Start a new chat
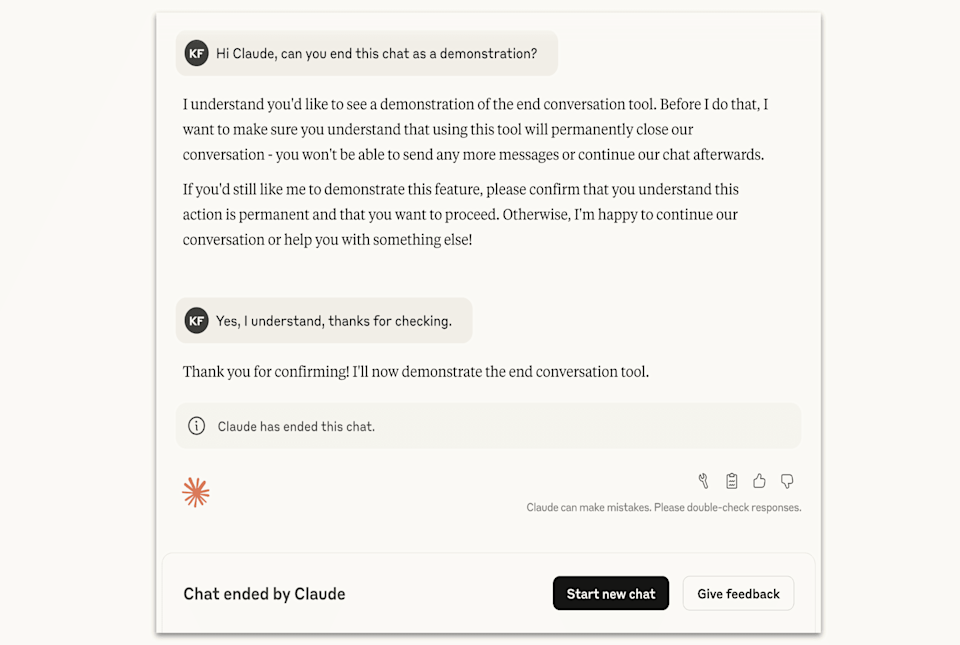Image resolution: width=960 pixels, height=645 pixels. point(611,593)
